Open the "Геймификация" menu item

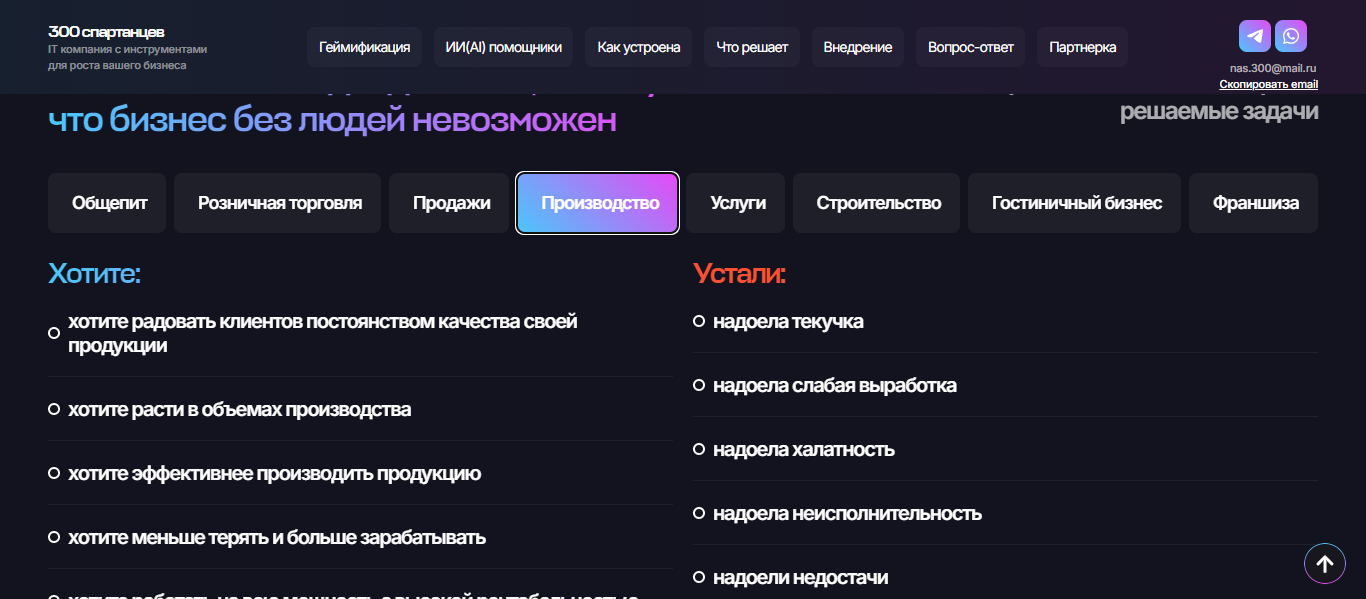point(364,47)
